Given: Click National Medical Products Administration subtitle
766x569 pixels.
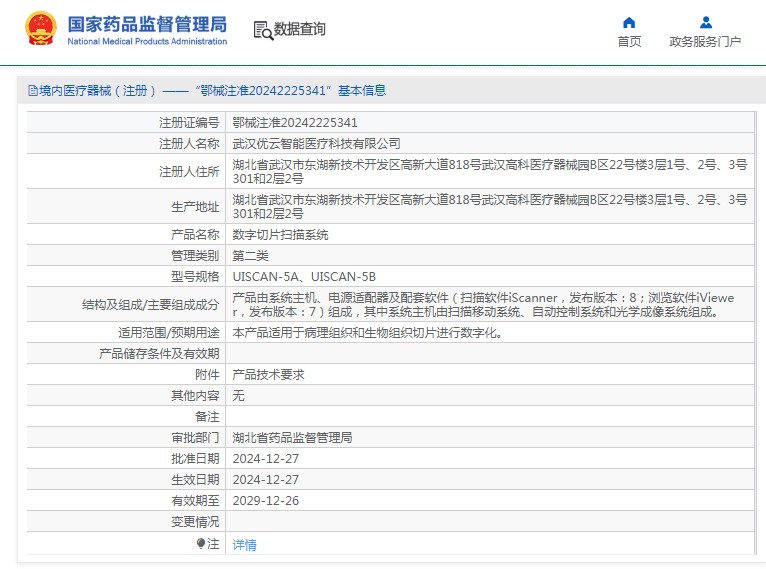Looking at the screenshot, I should (x=147, y=42).
